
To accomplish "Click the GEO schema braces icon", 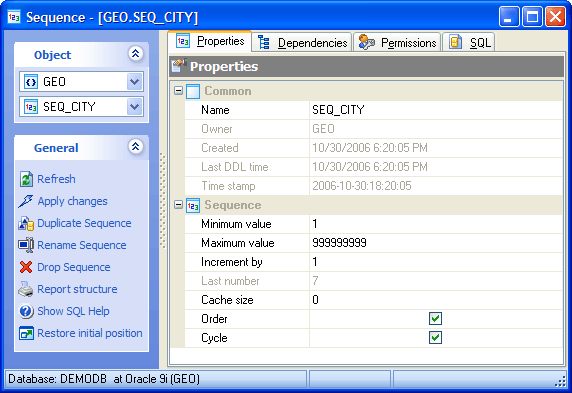I will click(31, 82).
